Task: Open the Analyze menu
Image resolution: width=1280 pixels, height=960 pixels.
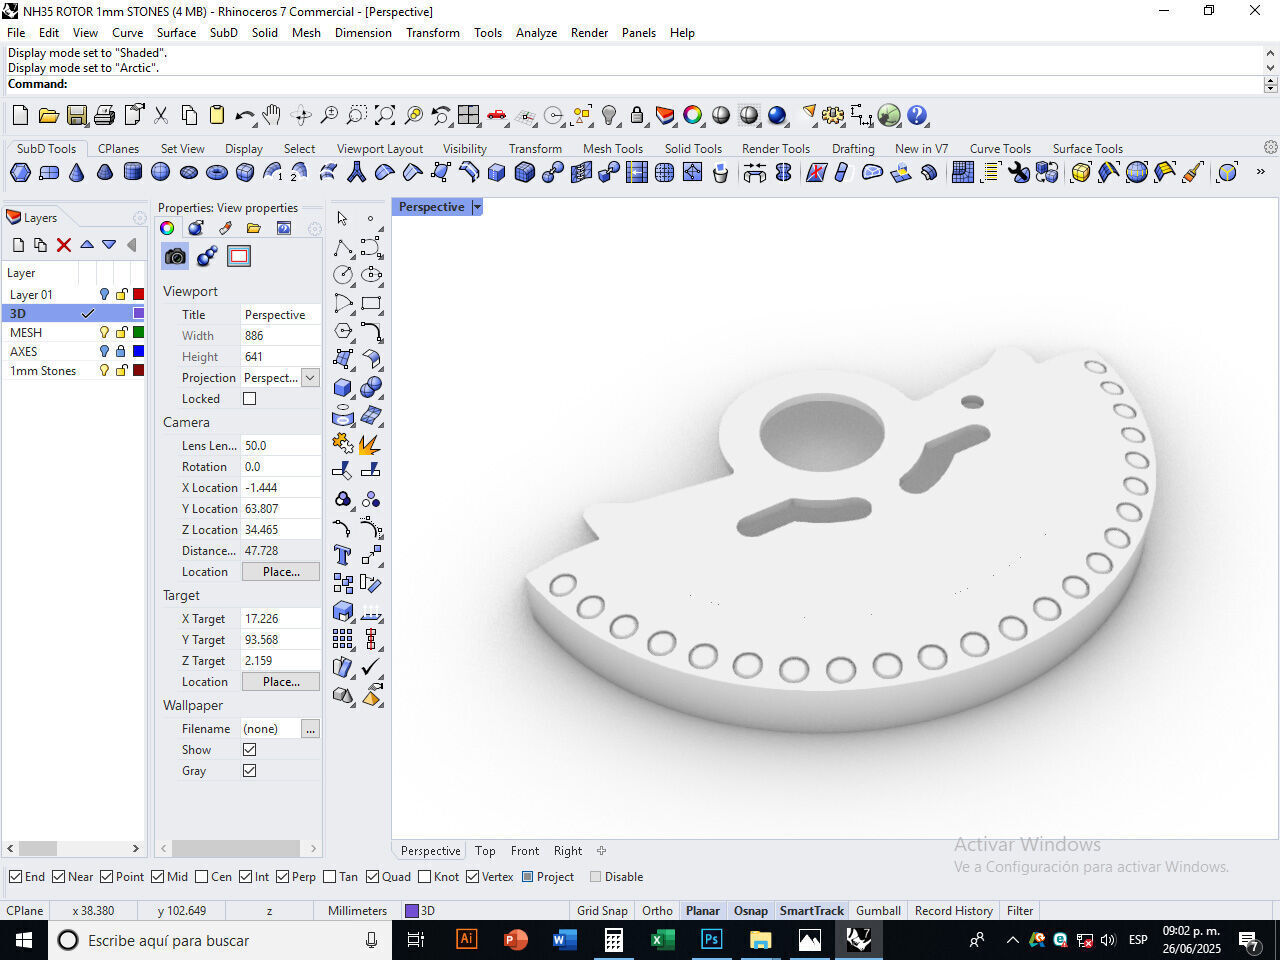Action: point(536,33)
